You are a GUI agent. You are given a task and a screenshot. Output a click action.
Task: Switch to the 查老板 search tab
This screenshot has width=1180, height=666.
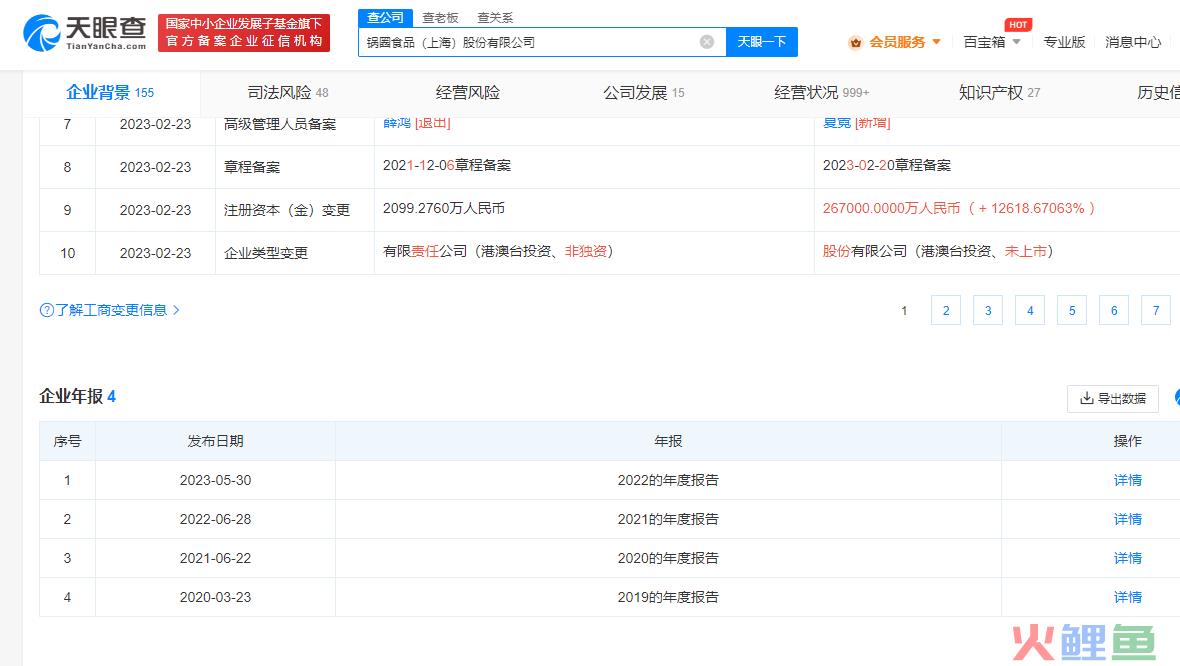coord(440,17)
